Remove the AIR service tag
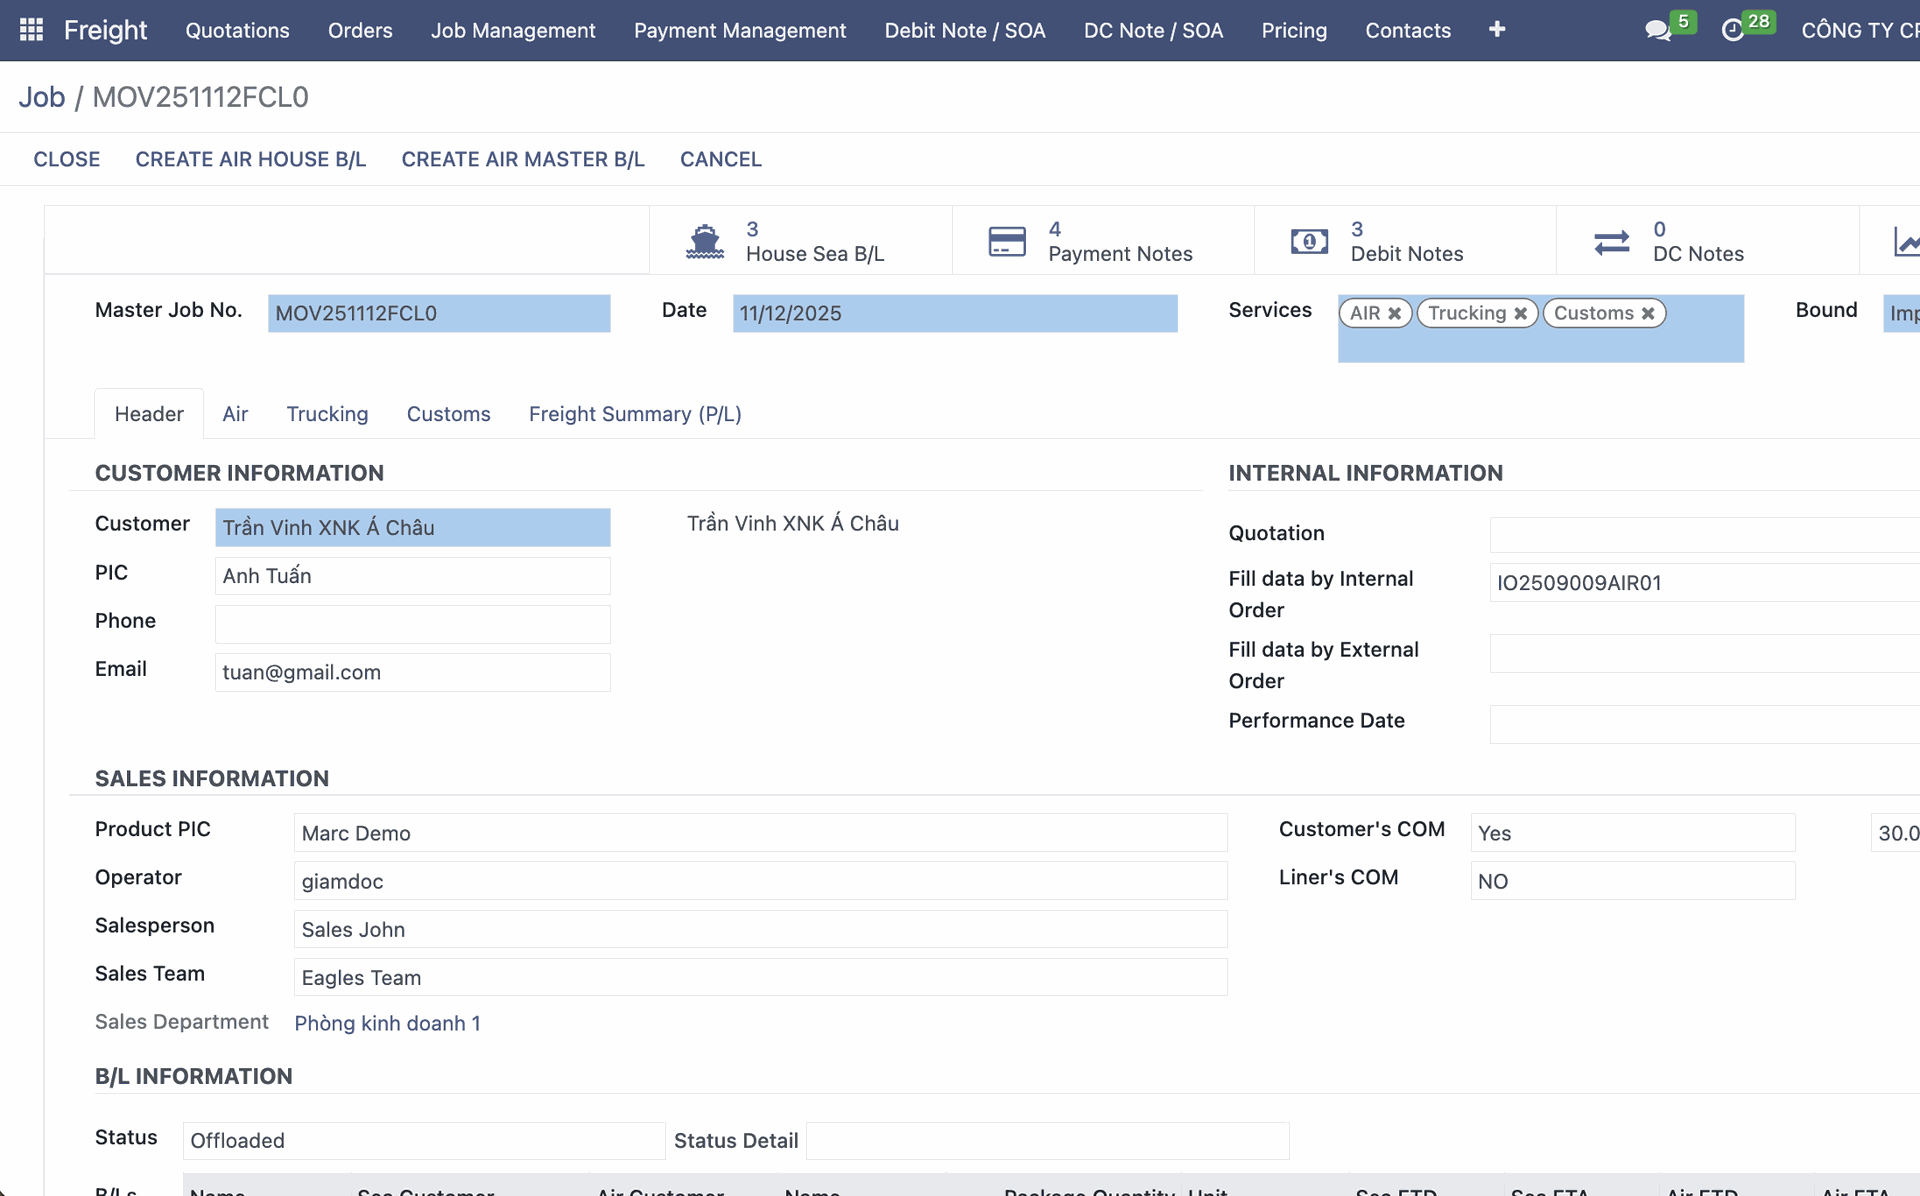1920x1196 pixels. (x=1394, y=314)
